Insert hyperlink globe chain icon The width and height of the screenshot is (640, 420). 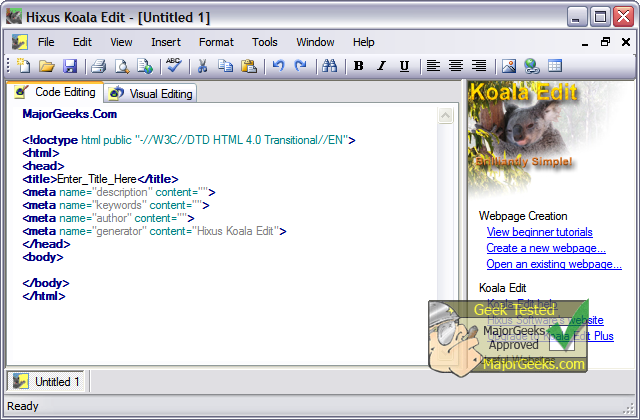[531, 66]
